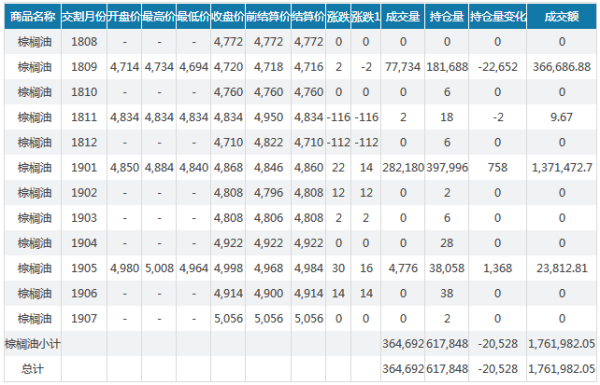Viewport: 600px width, 385px height.
Task: Click open interest value 397,996
Action: (x=447, y=168)
